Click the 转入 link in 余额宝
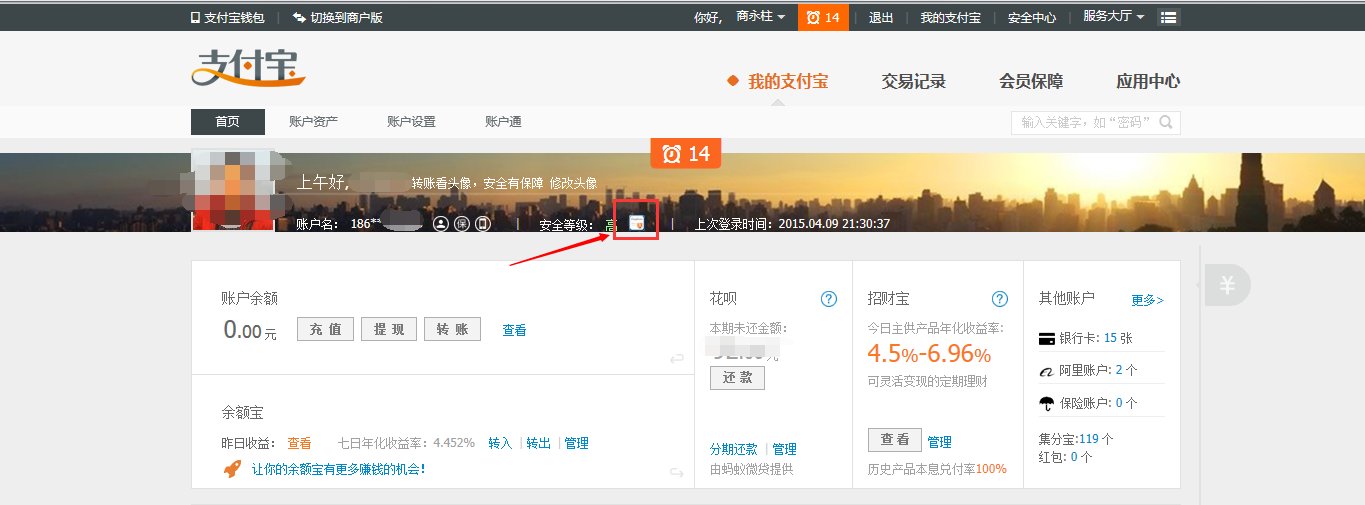The height and width of the screenshot is (505, 1365). click(500, 443)
